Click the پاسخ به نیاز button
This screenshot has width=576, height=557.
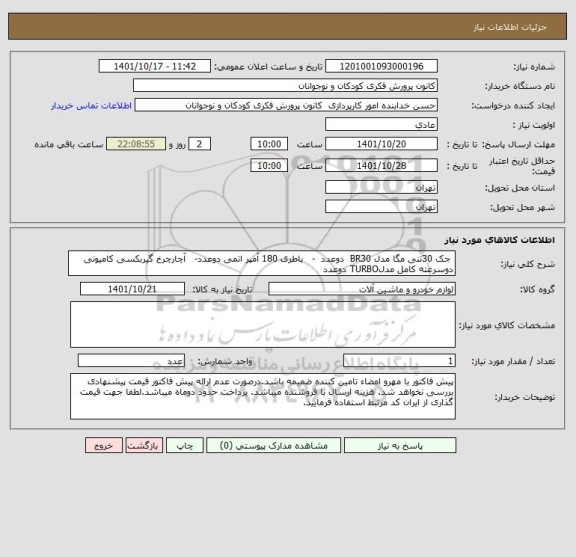(400, 445)
